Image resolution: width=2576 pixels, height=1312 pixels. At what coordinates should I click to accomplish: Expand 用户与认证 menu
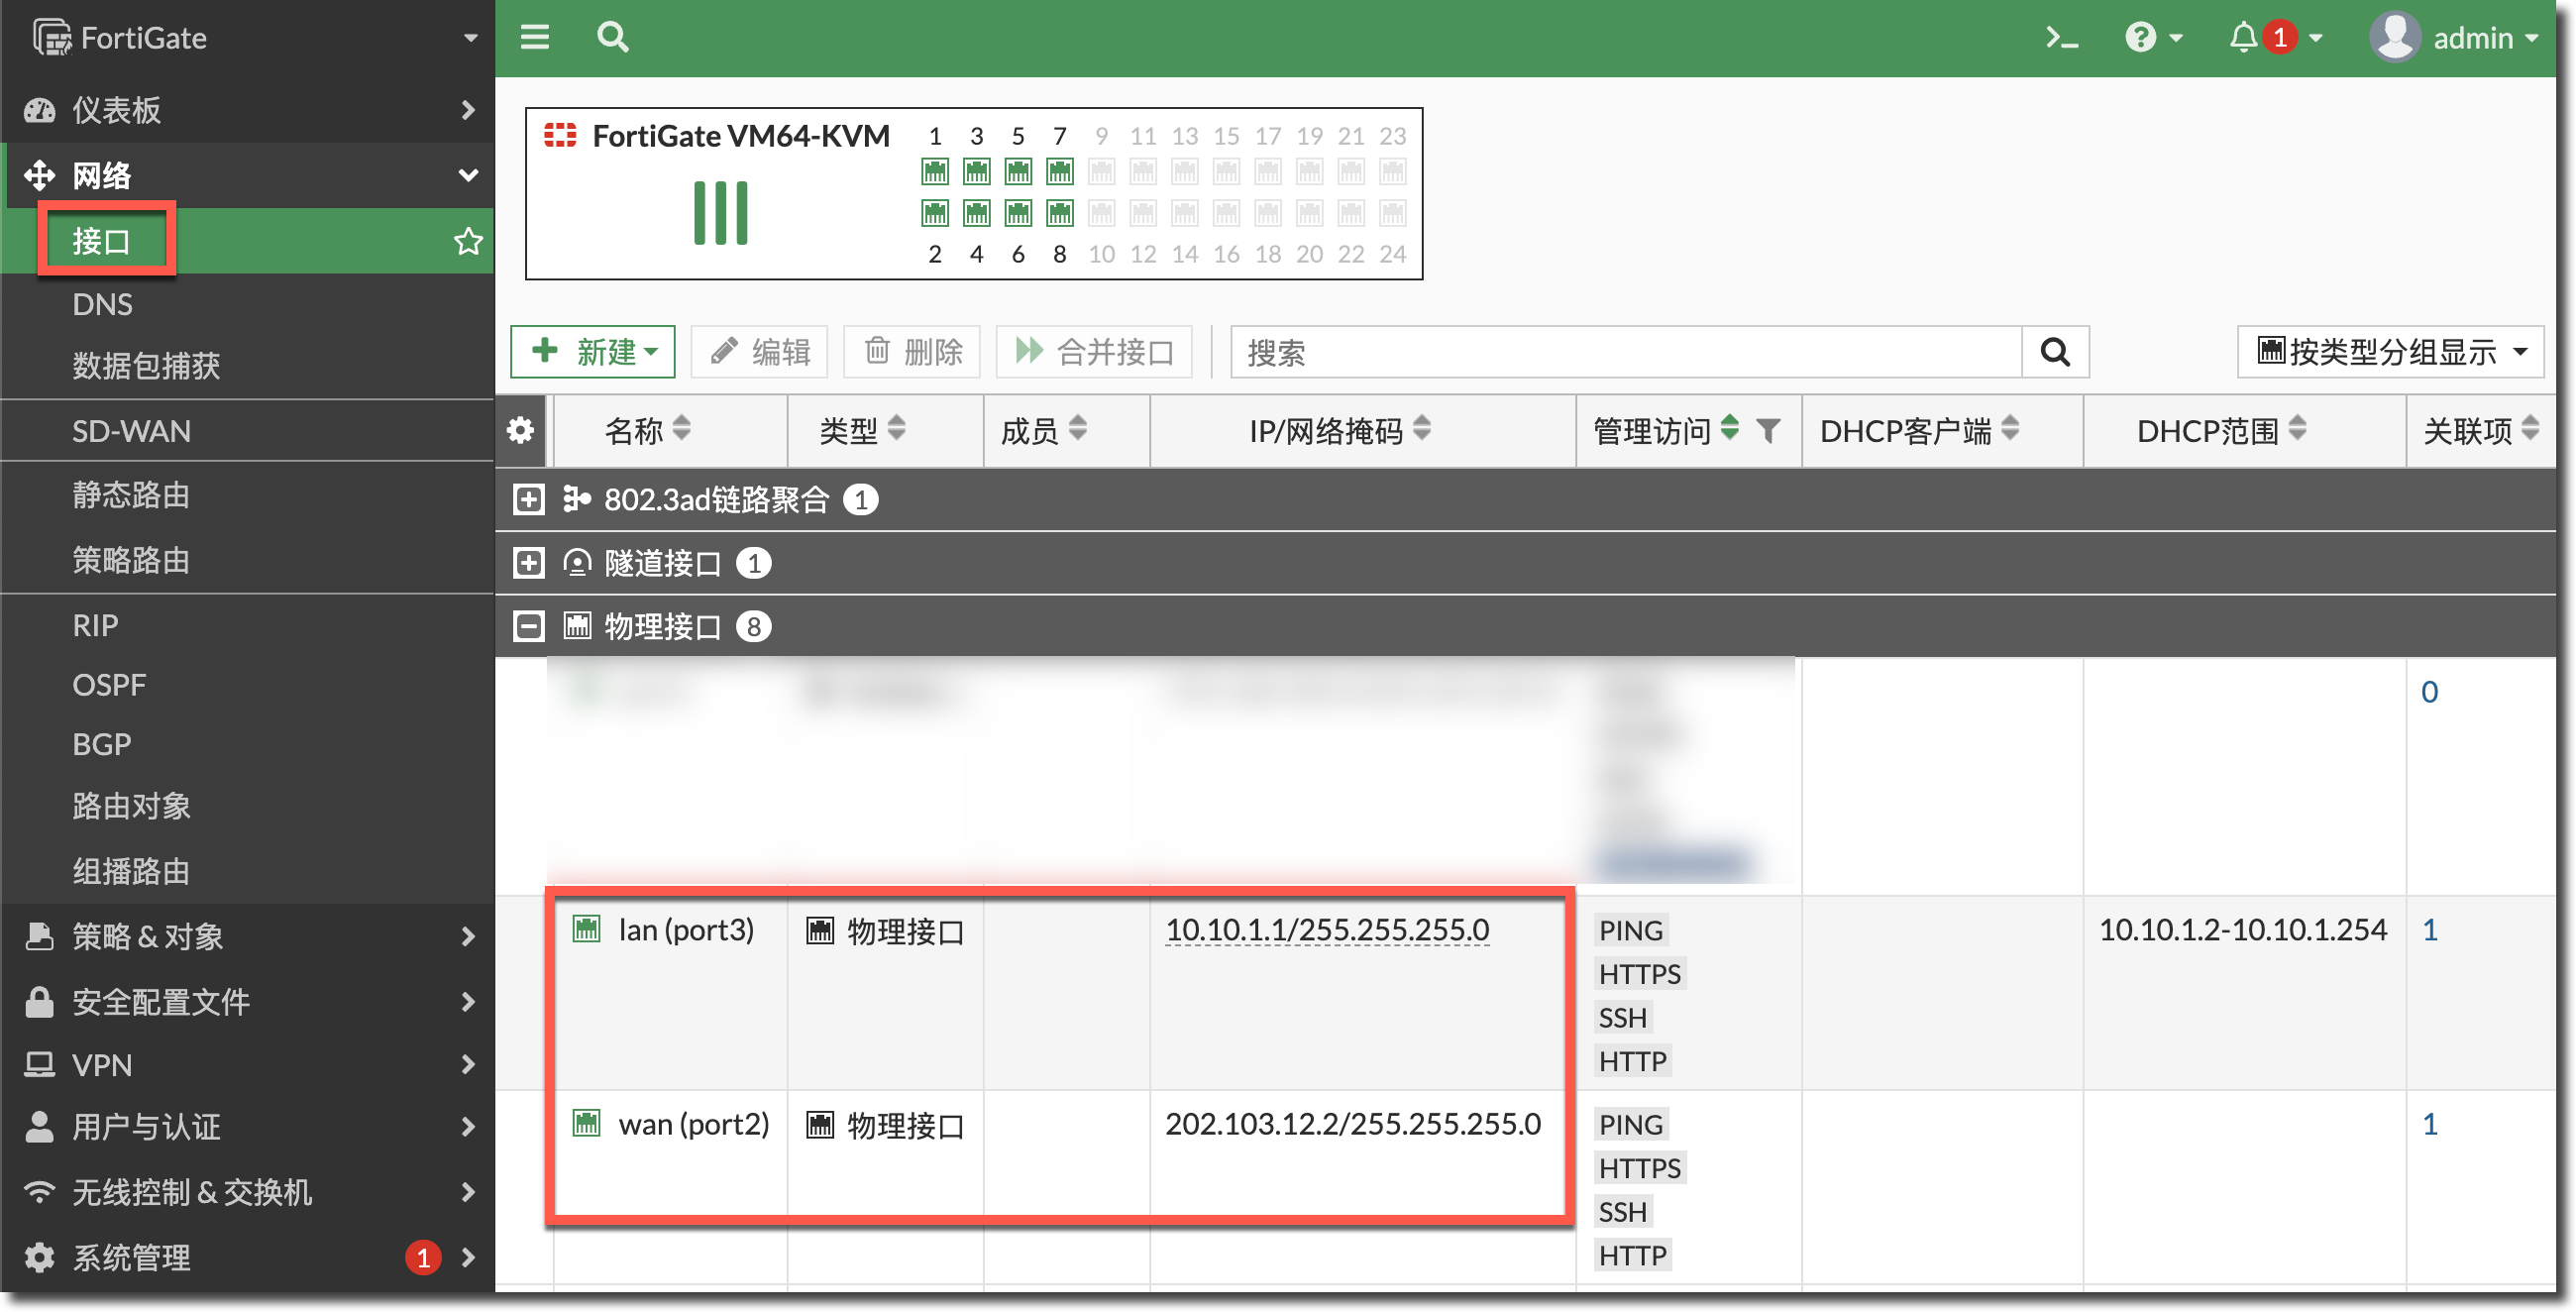coord(248,1127)
